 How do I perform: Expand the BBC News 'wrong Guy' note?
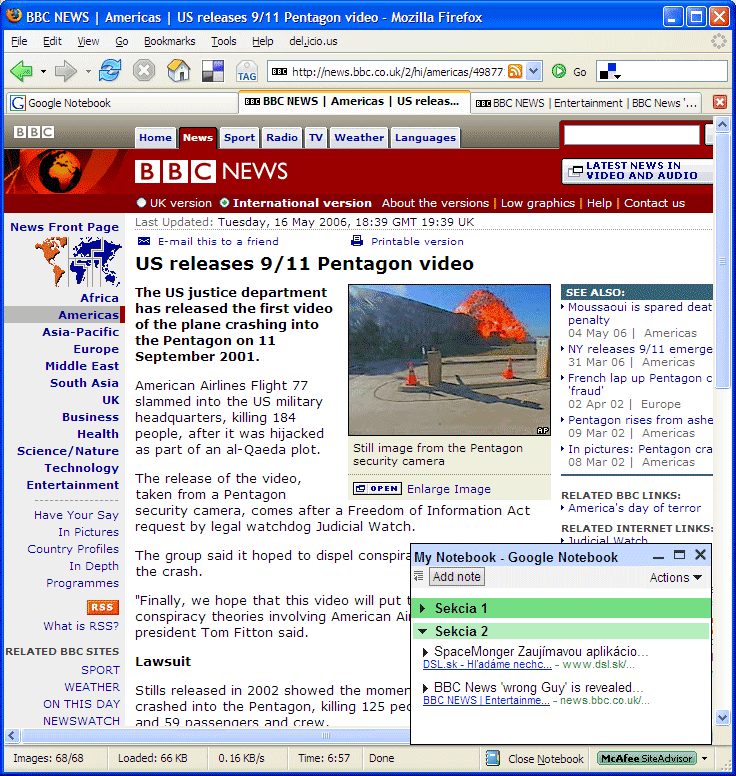tap(426, 688)
